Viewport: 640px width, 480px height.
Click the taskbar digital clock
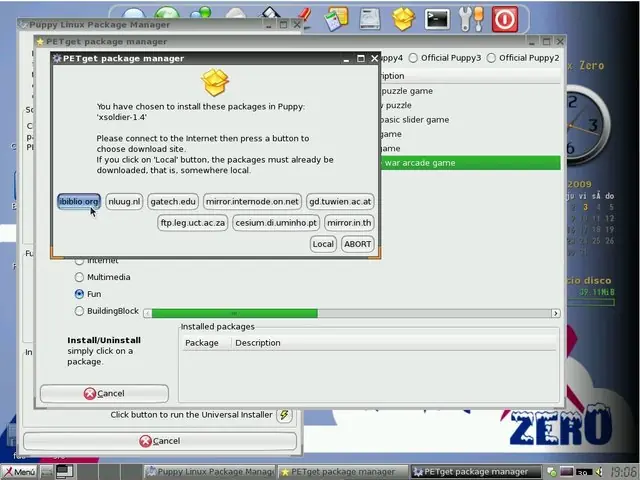(624, 472)
